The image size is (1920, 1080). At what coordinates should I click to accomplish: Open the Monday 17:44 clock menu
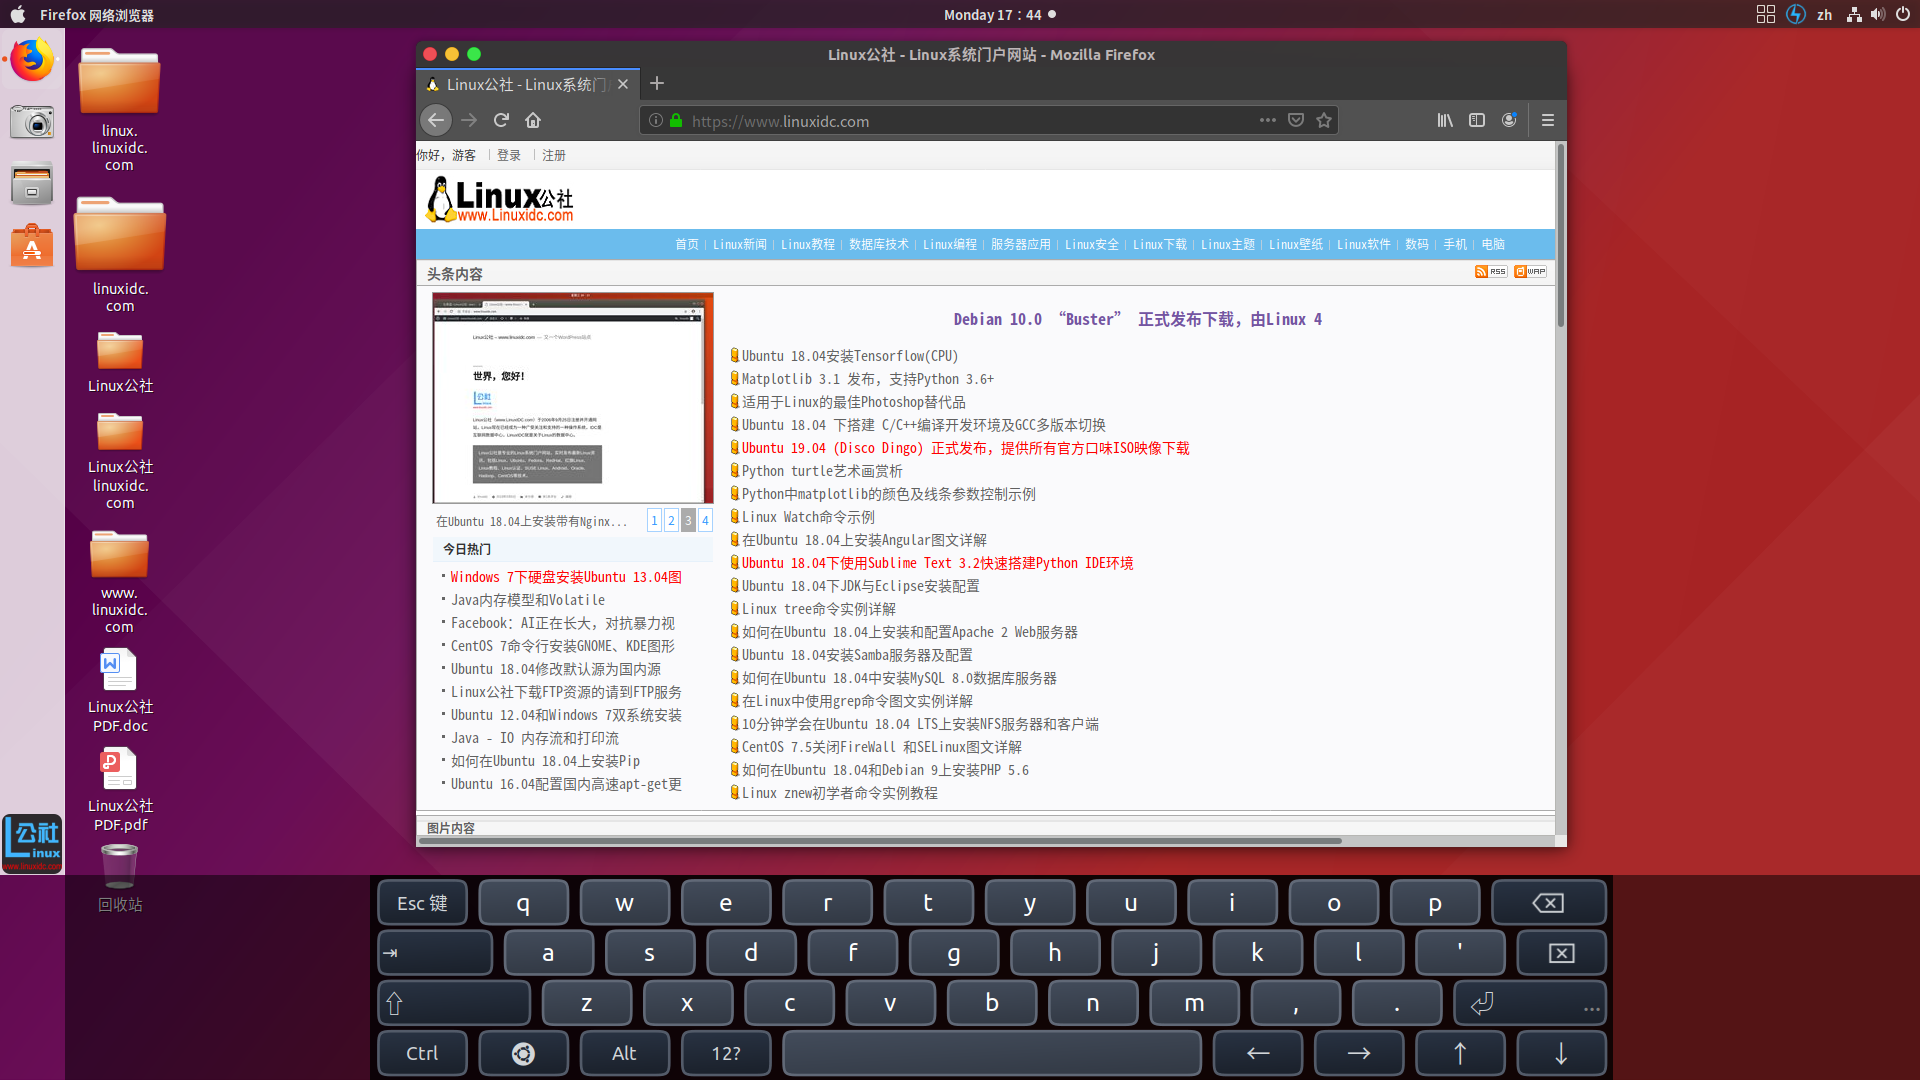click(999, 14)
